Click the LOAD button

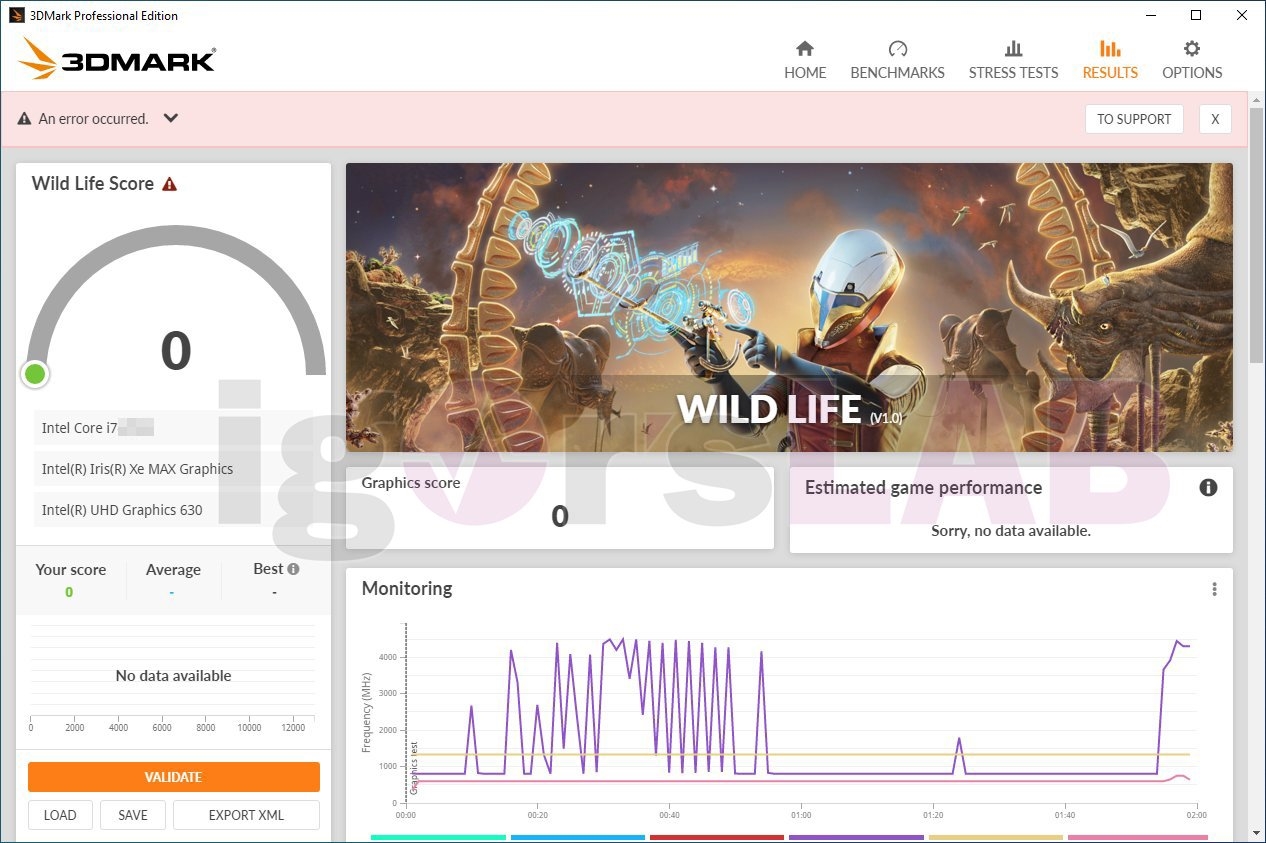(x=60, y=815)
